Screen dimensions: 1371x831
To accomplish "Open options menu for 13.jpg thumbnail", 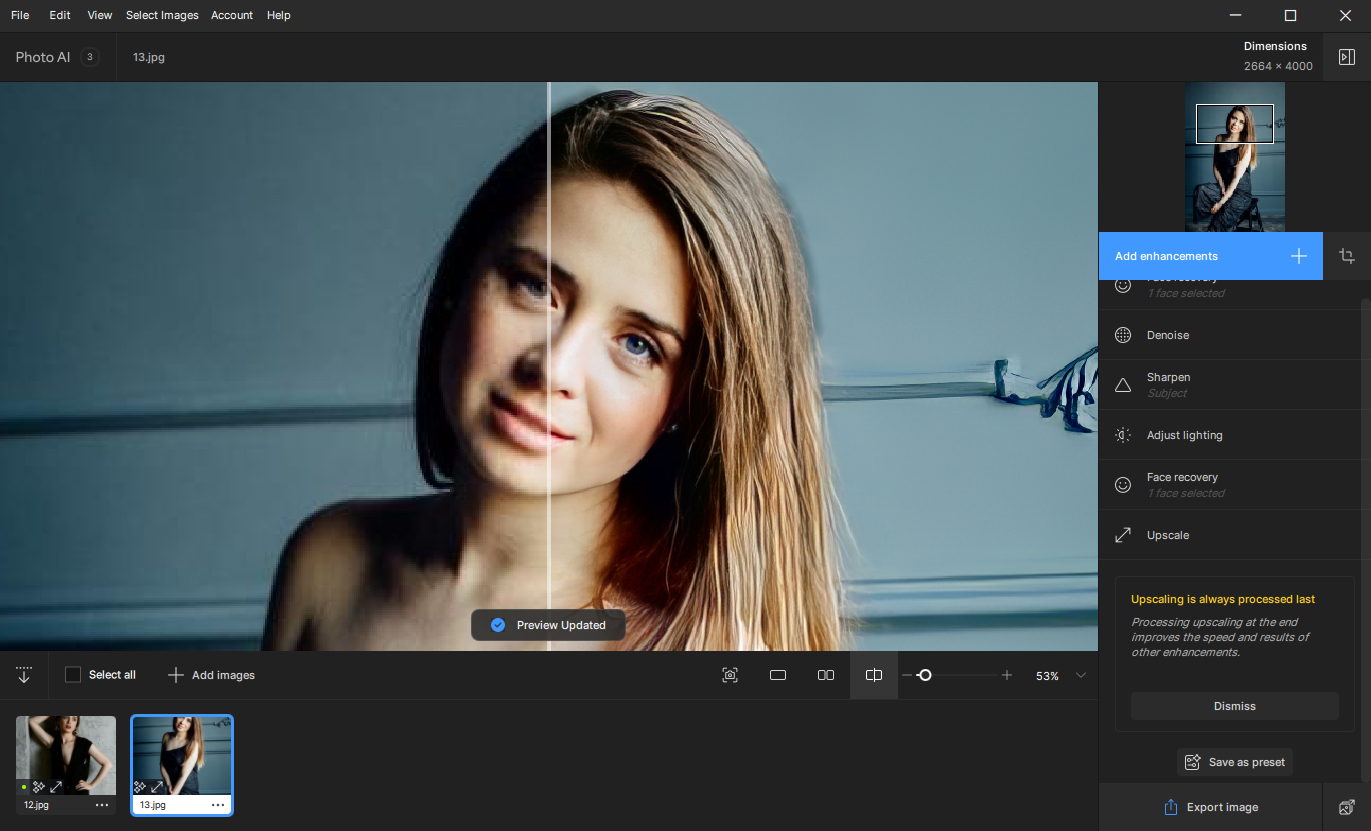I will 218,805.
